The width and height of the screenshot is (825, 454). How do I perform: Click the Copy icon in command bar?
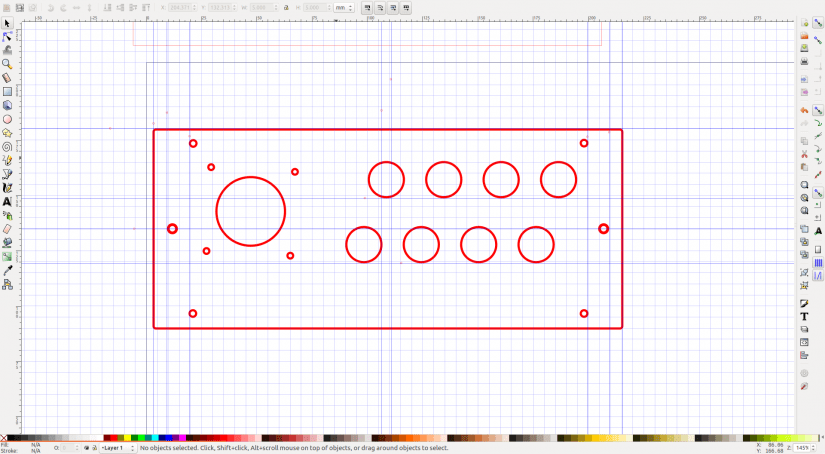pos(804,141)
